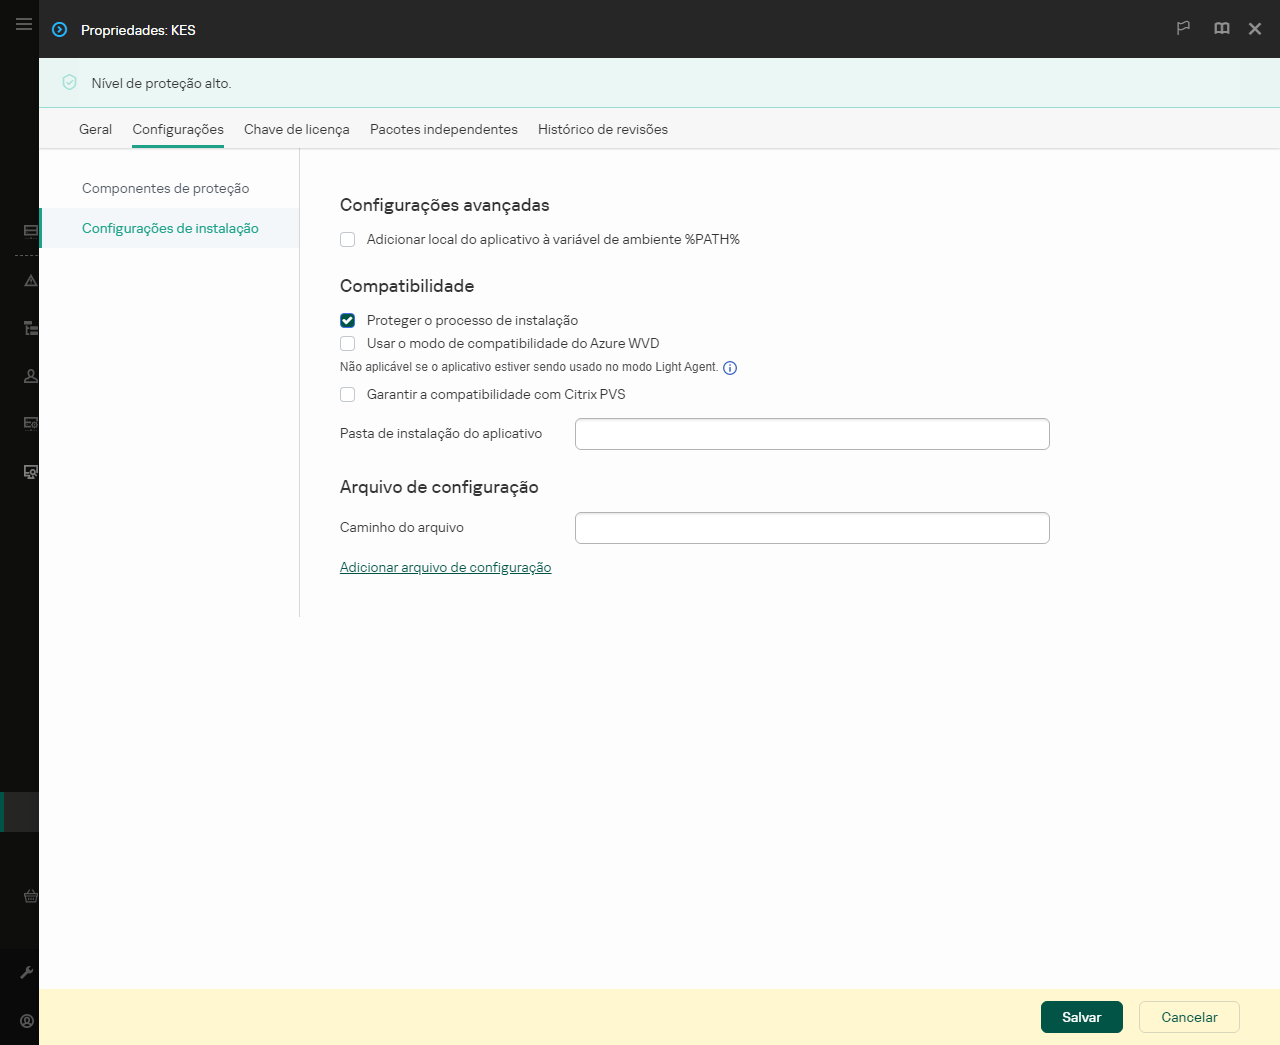Open notifications via the flag icon

point(1183,29)
